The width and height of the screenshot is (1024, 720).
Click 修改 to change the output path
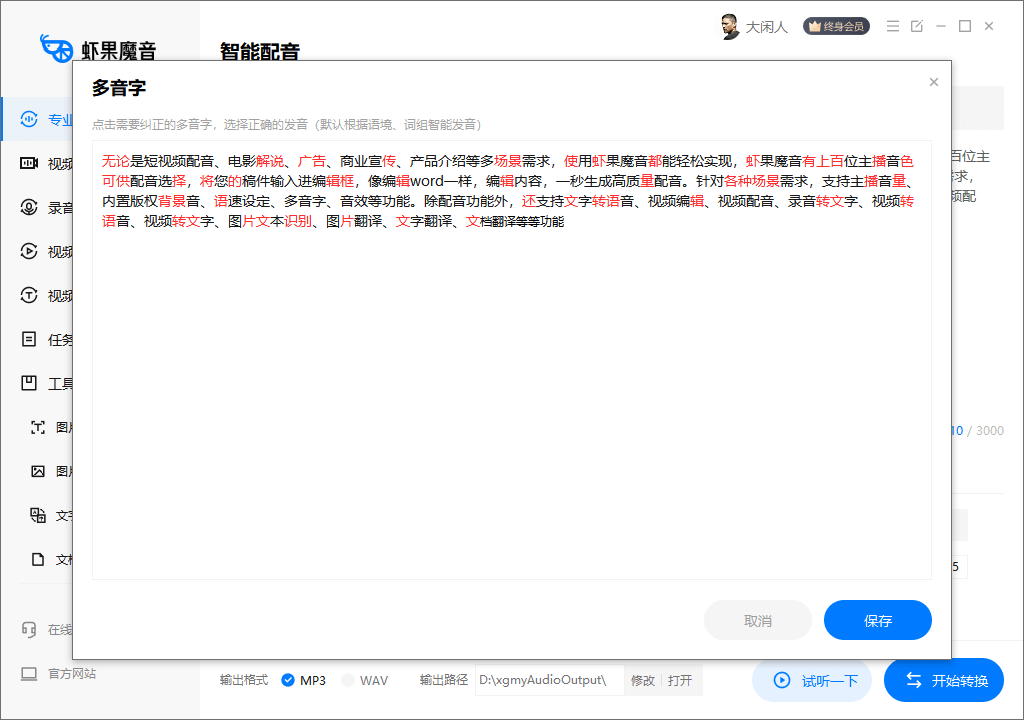(643, 680)
